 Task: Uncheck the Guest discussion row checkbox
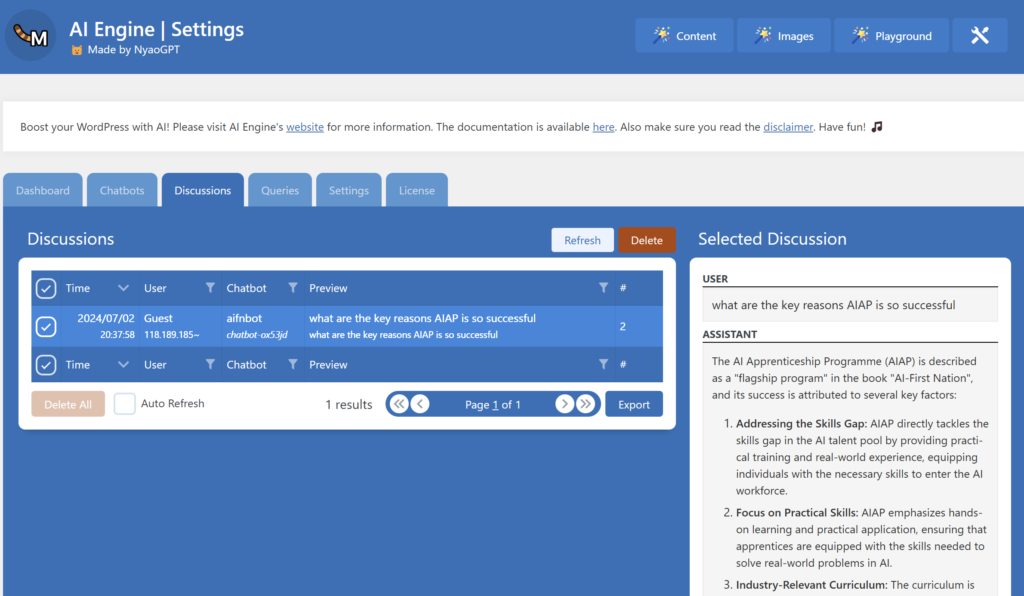click(46, 326)
